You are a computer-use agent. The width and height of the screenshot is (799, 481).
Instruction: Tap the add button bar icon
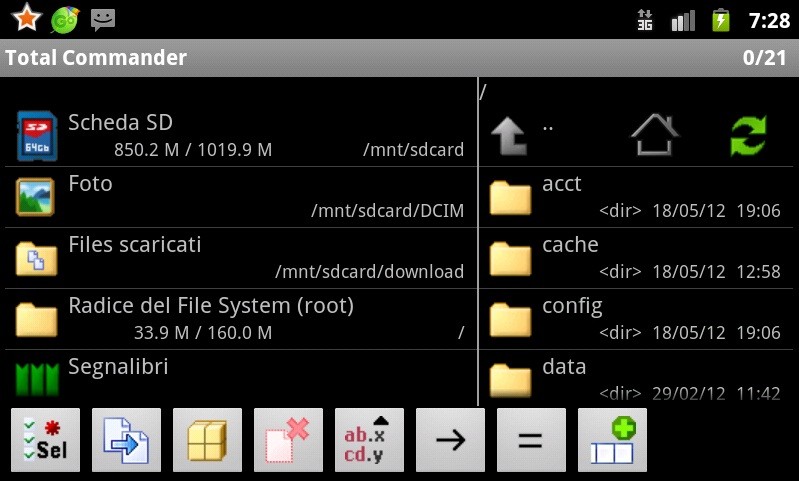point(612,440)
